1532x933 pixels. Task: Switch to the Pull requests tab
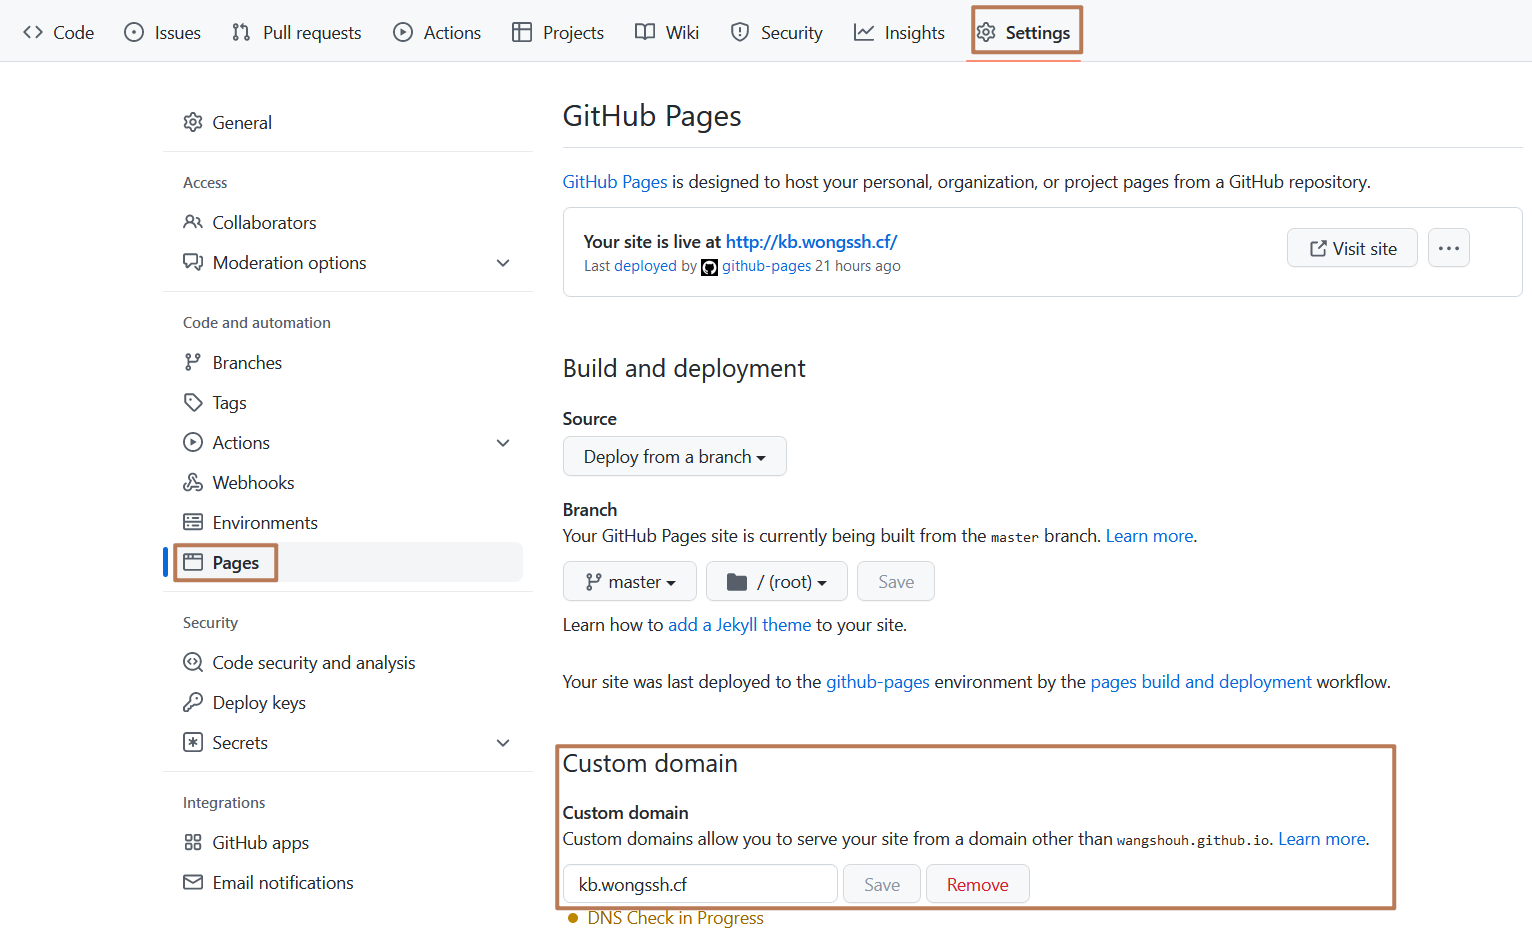coord(296,32)
